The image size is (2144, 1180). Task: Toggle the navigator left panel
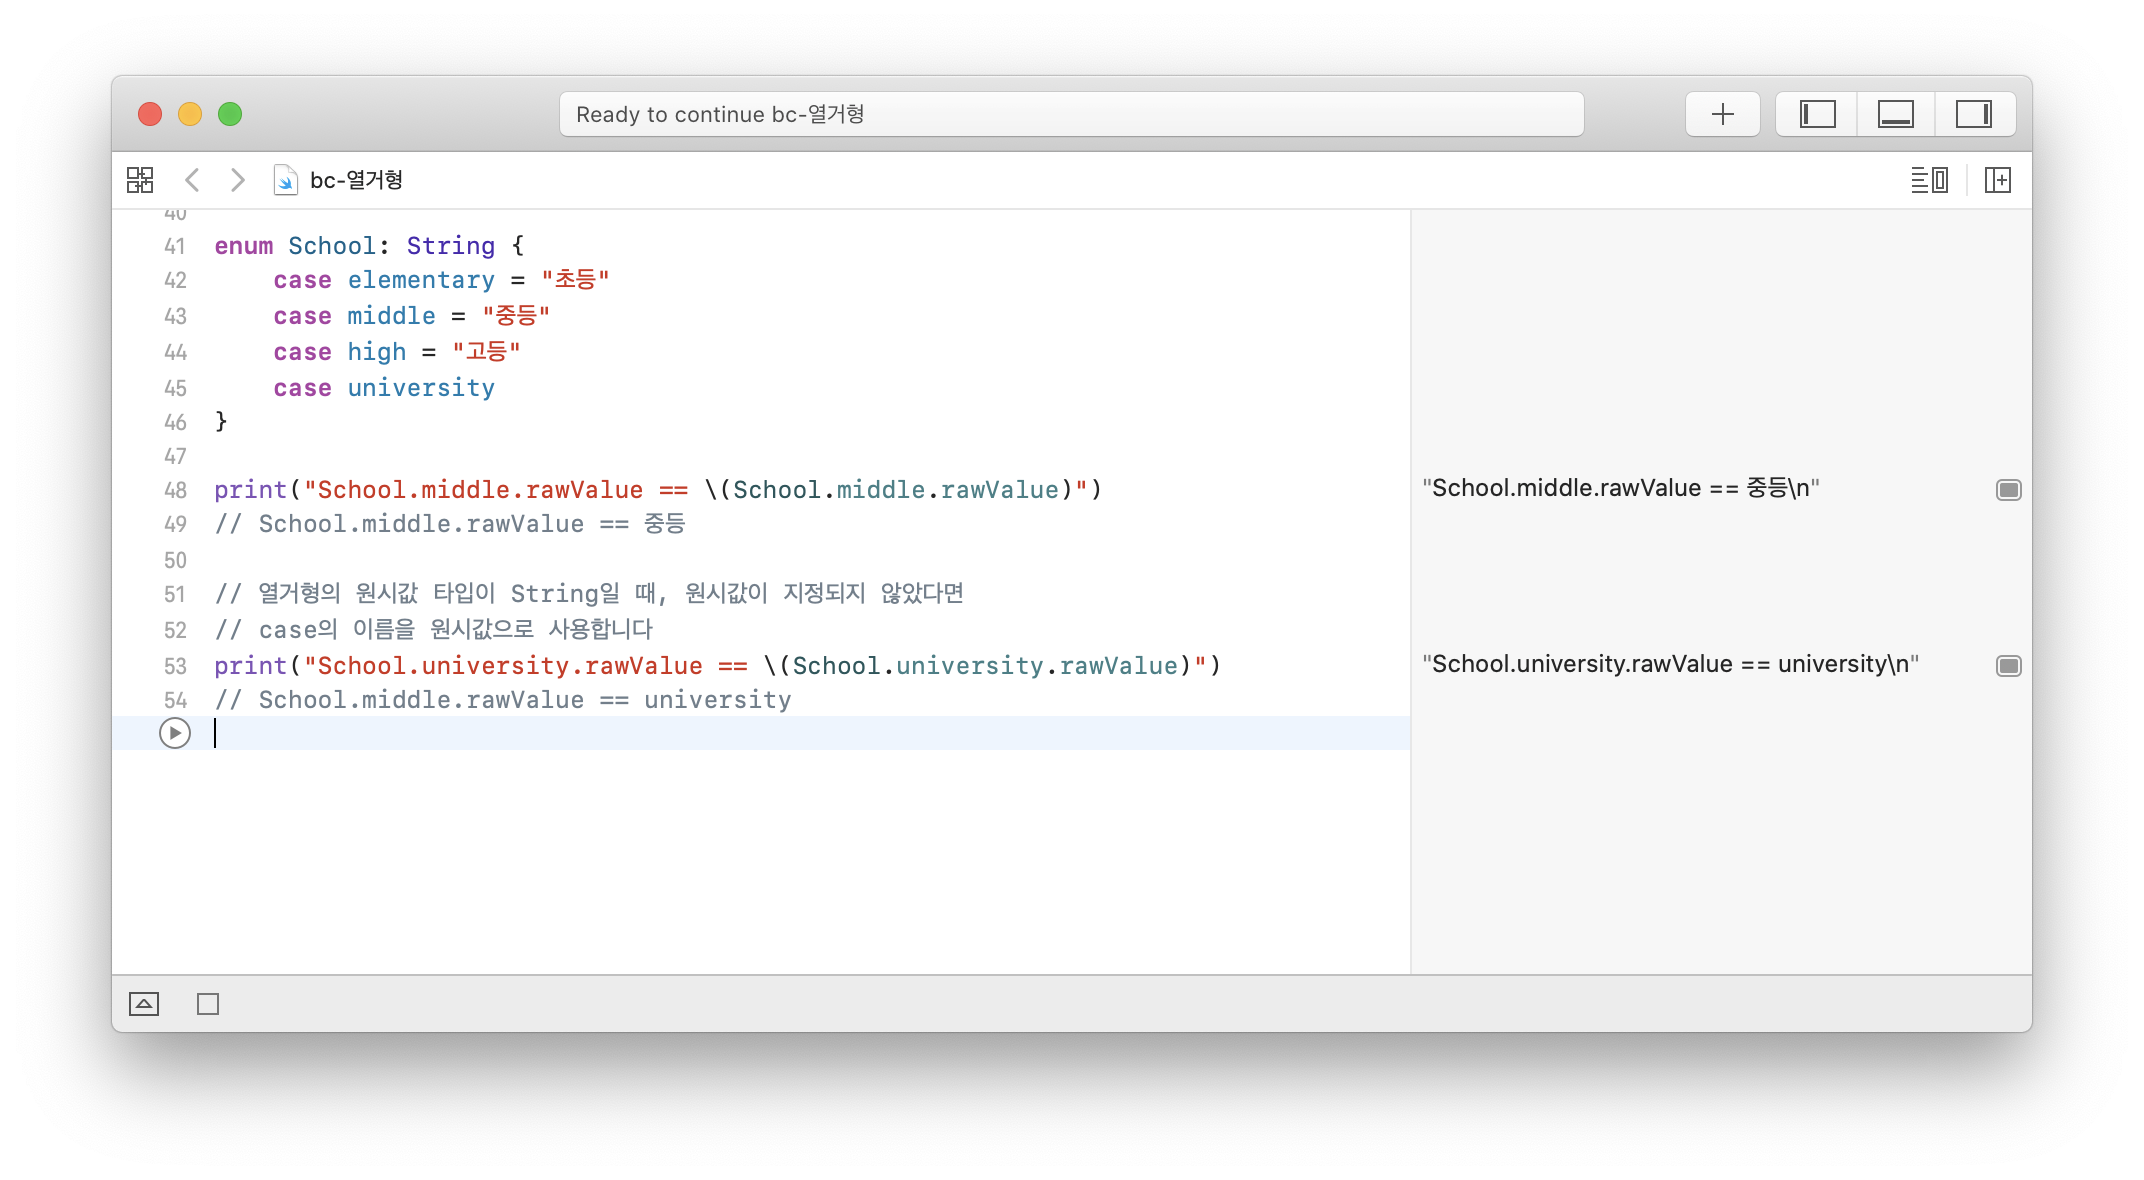(x=1817, y=114)
